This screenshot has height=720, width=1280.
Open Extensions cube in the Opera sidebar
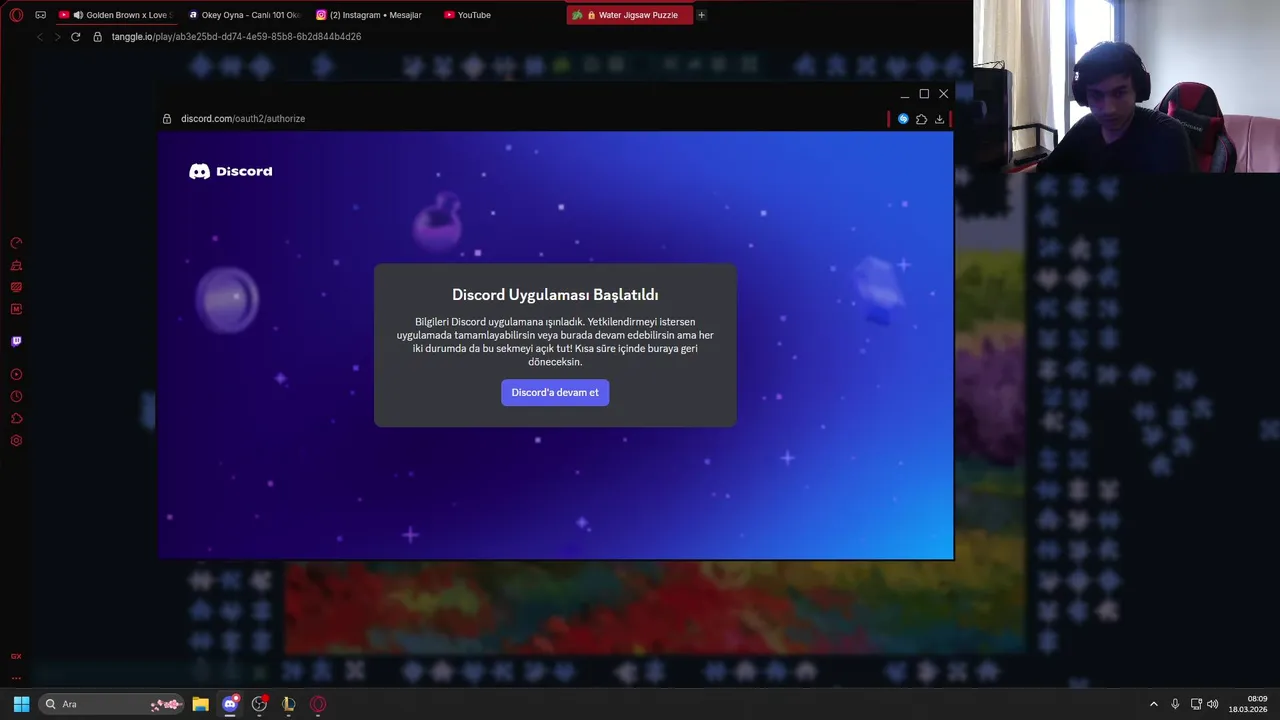click(16, 418)
